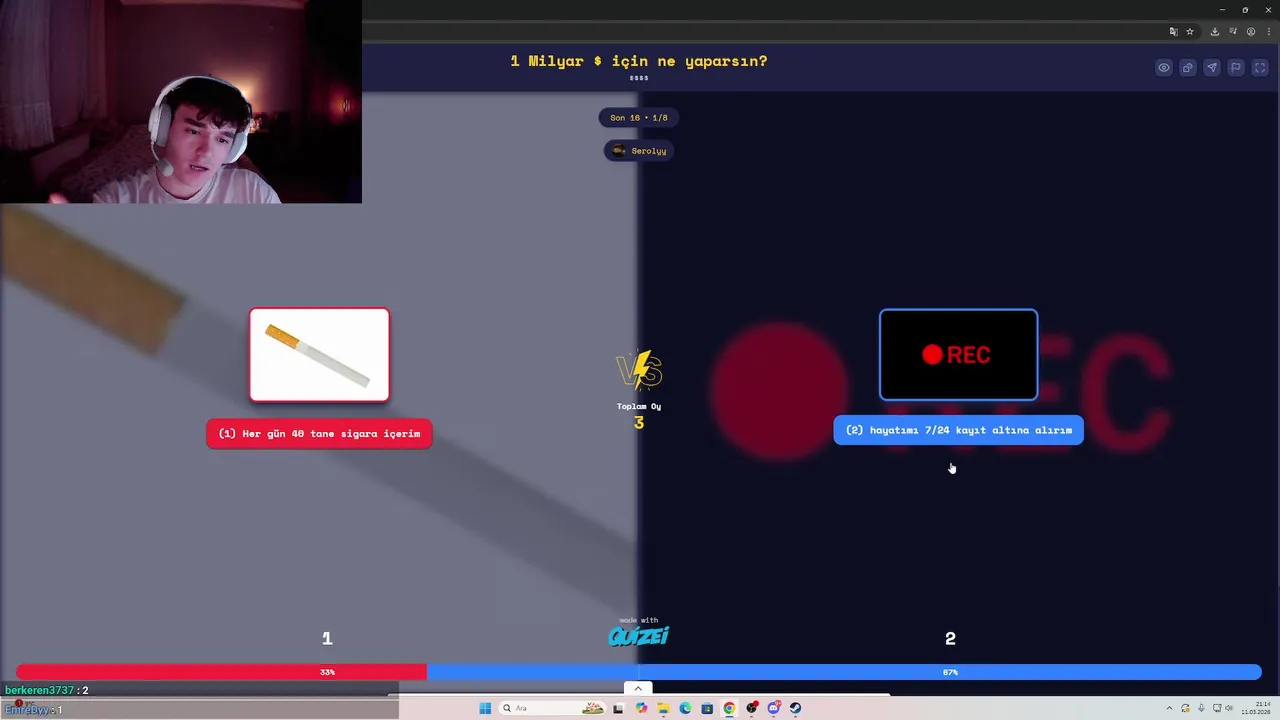The height and width of the screenshot is (720, 1280).
Task: Click the Son 16 • 1/8 round indicator
Action: click(639, 118)
